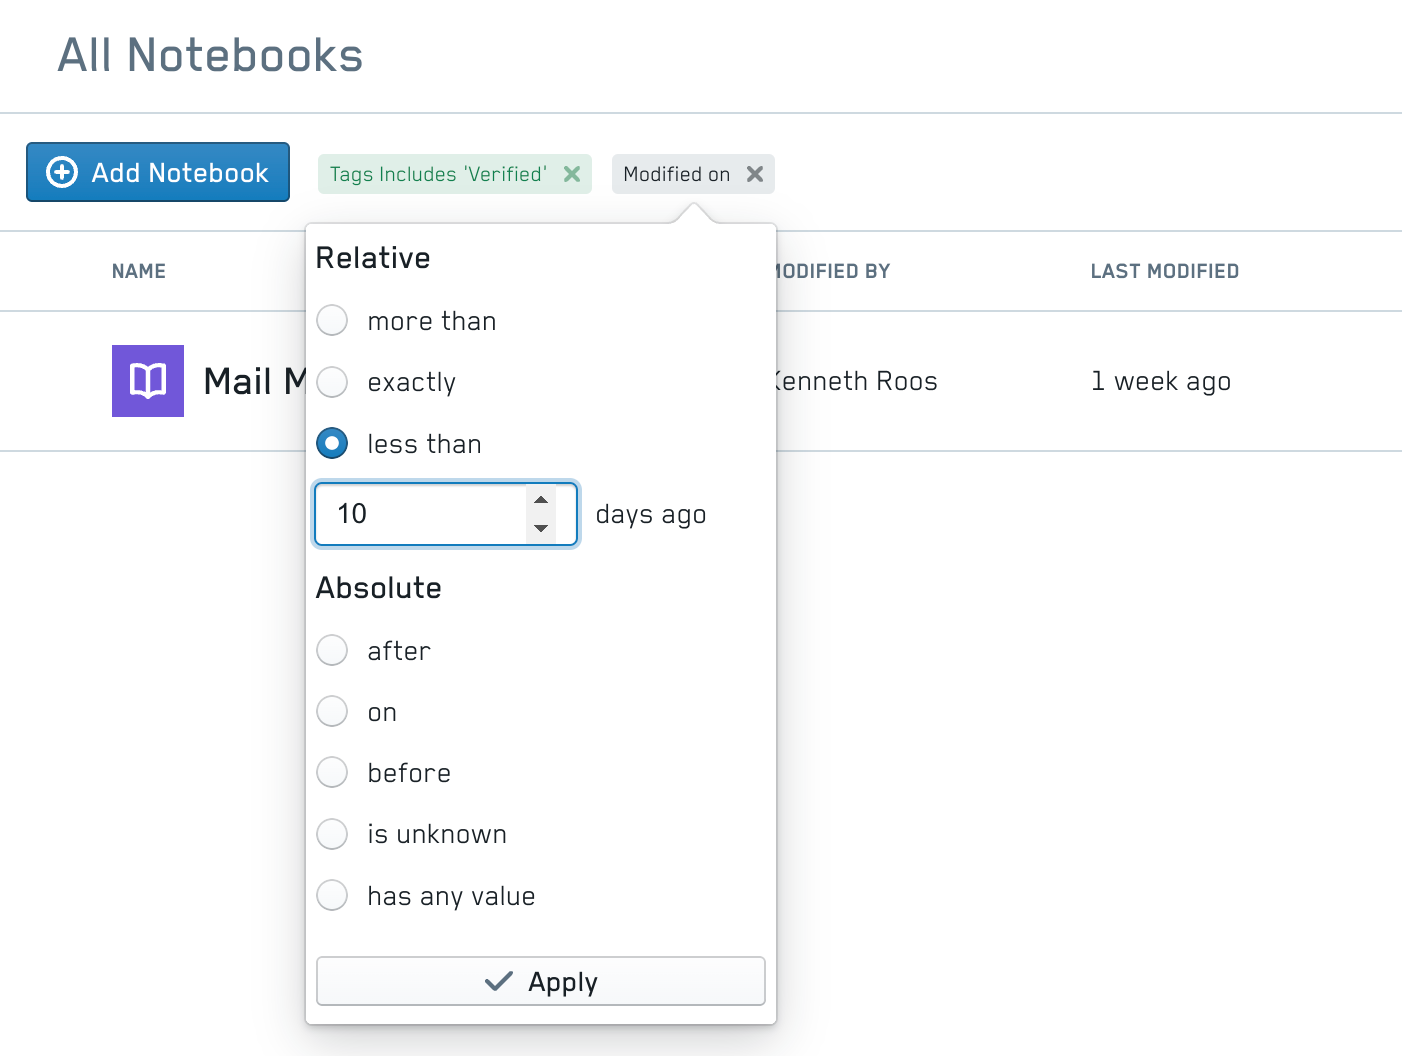Image resolution: width=1402 pixels, height=1056 pixels.
Task: Choose the 'after' absolute option
Action: coord(332,650)
